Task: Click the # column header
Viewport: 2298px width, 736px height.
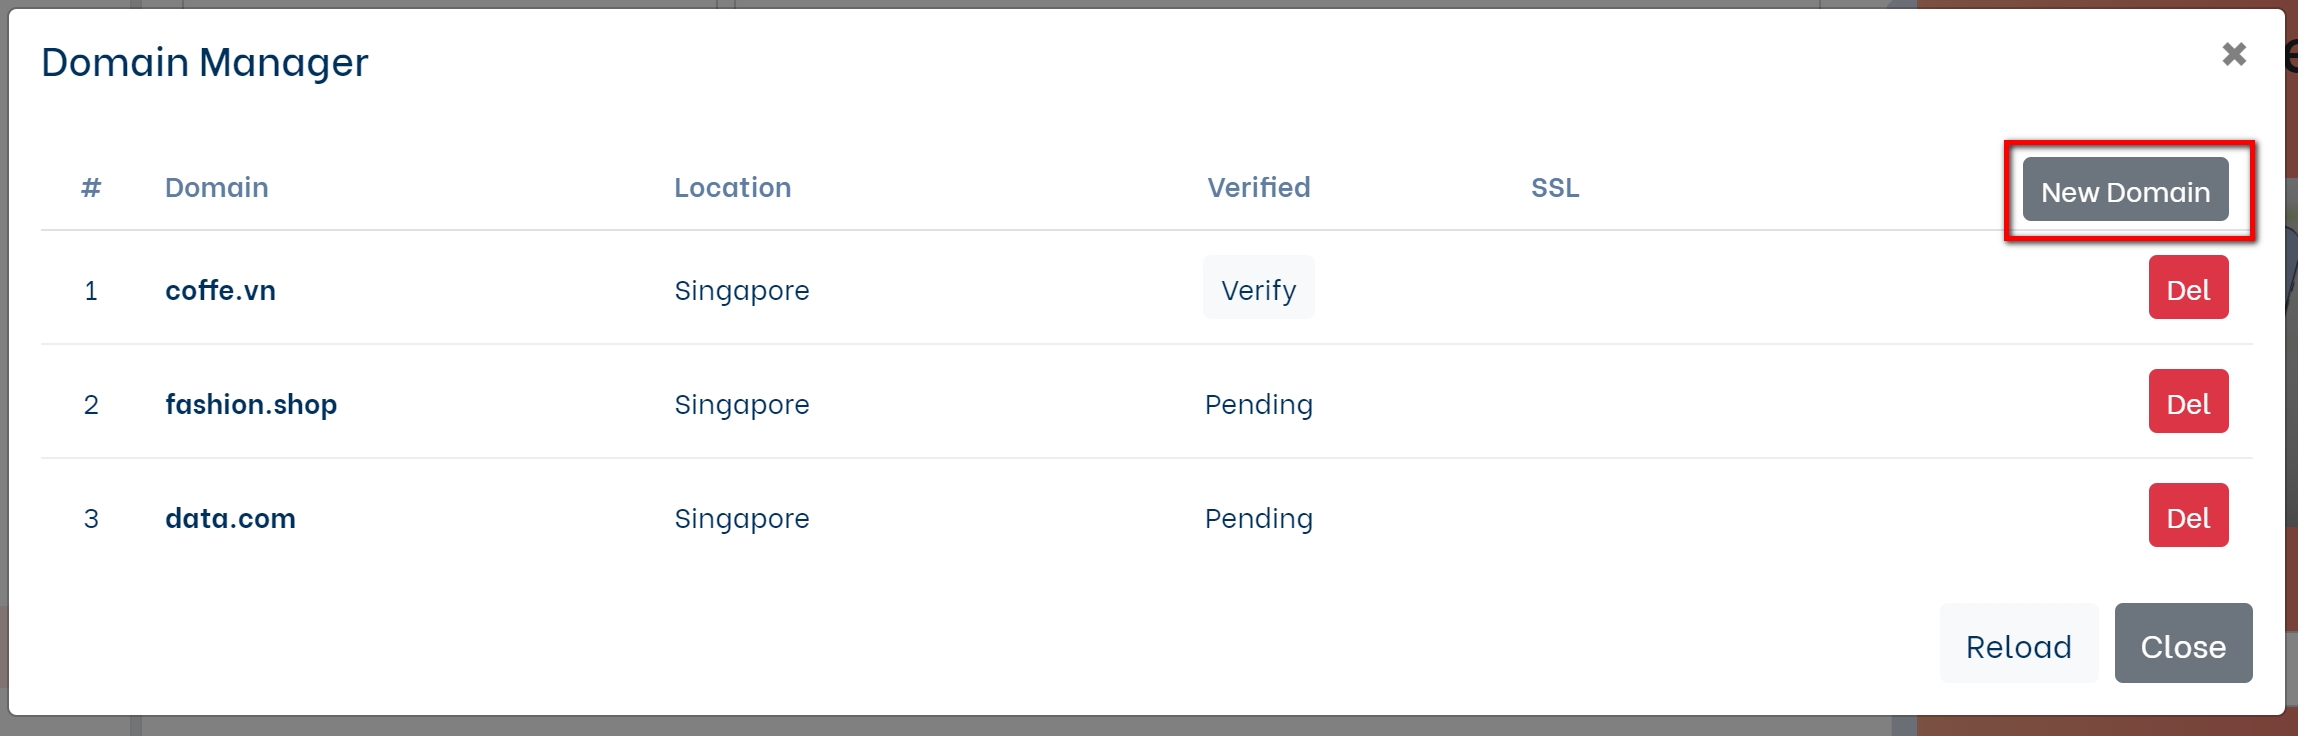Action: [x=91, y=187]
